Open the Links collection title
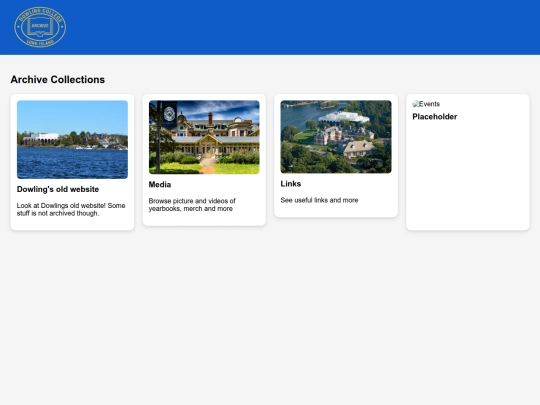This screenshot has height=405, width=540. (x=291, y=184)
